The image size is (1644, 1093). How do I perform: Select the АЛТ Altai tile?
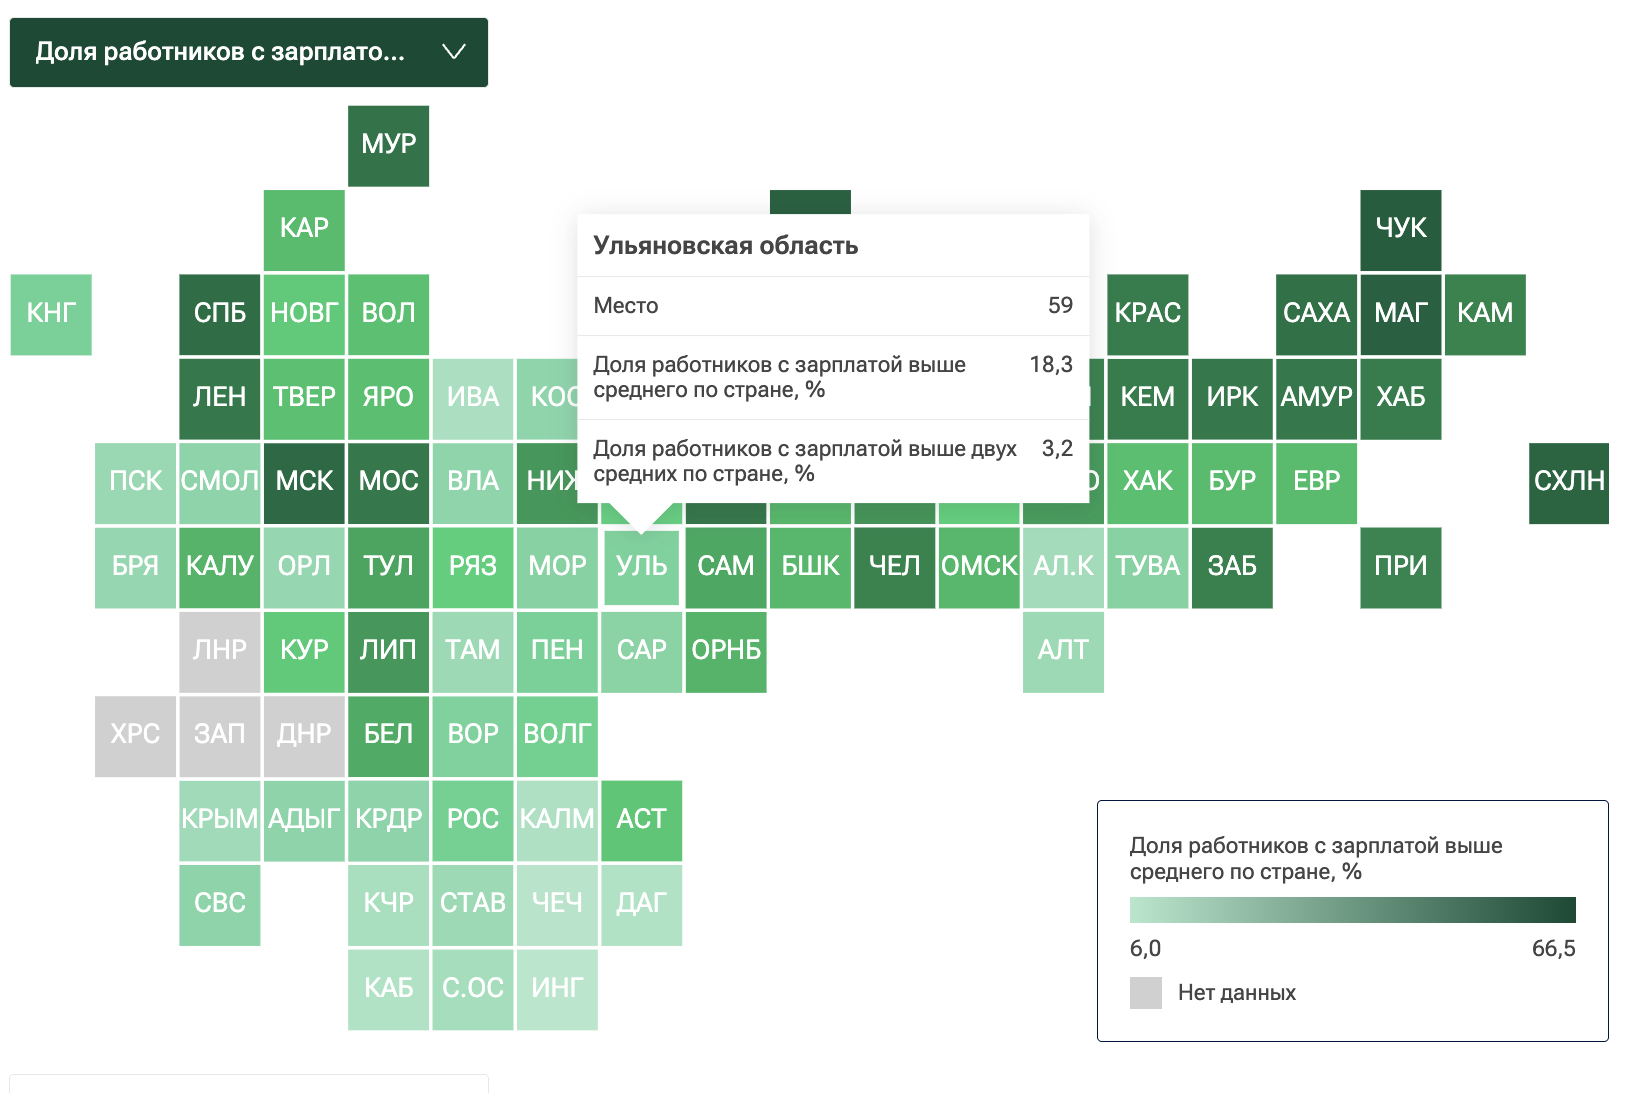click(1063, 652)
